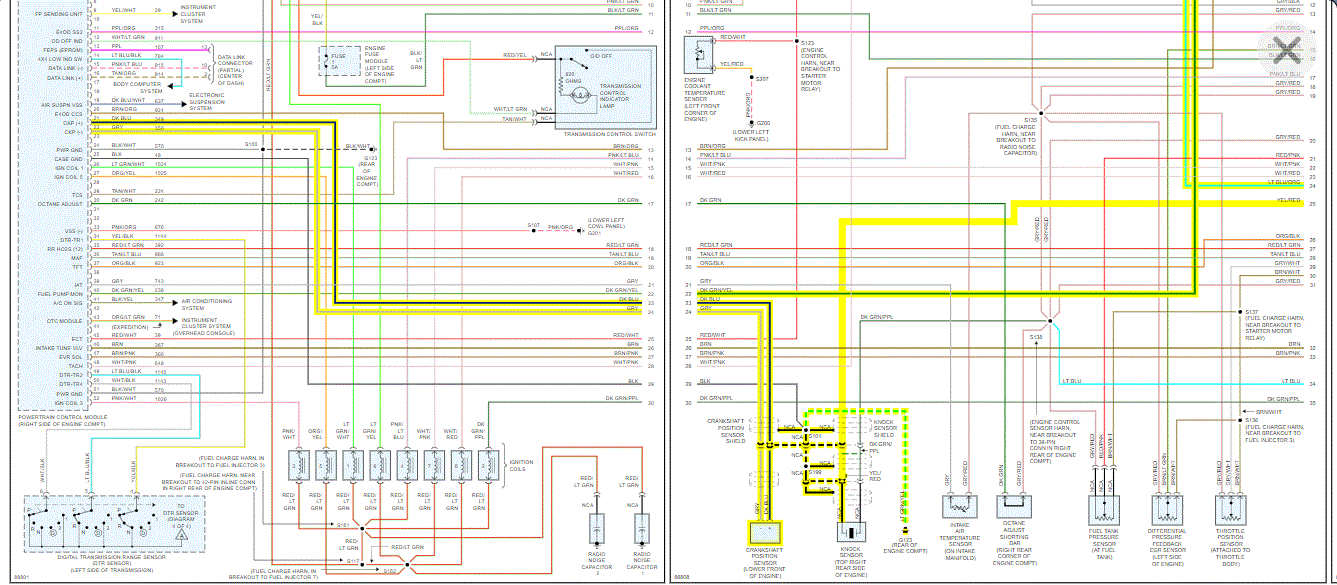Click the 'OCTANE ADJUST' pin label on PCM
The height and width of the screenshot is (585, 1337).
61,204
